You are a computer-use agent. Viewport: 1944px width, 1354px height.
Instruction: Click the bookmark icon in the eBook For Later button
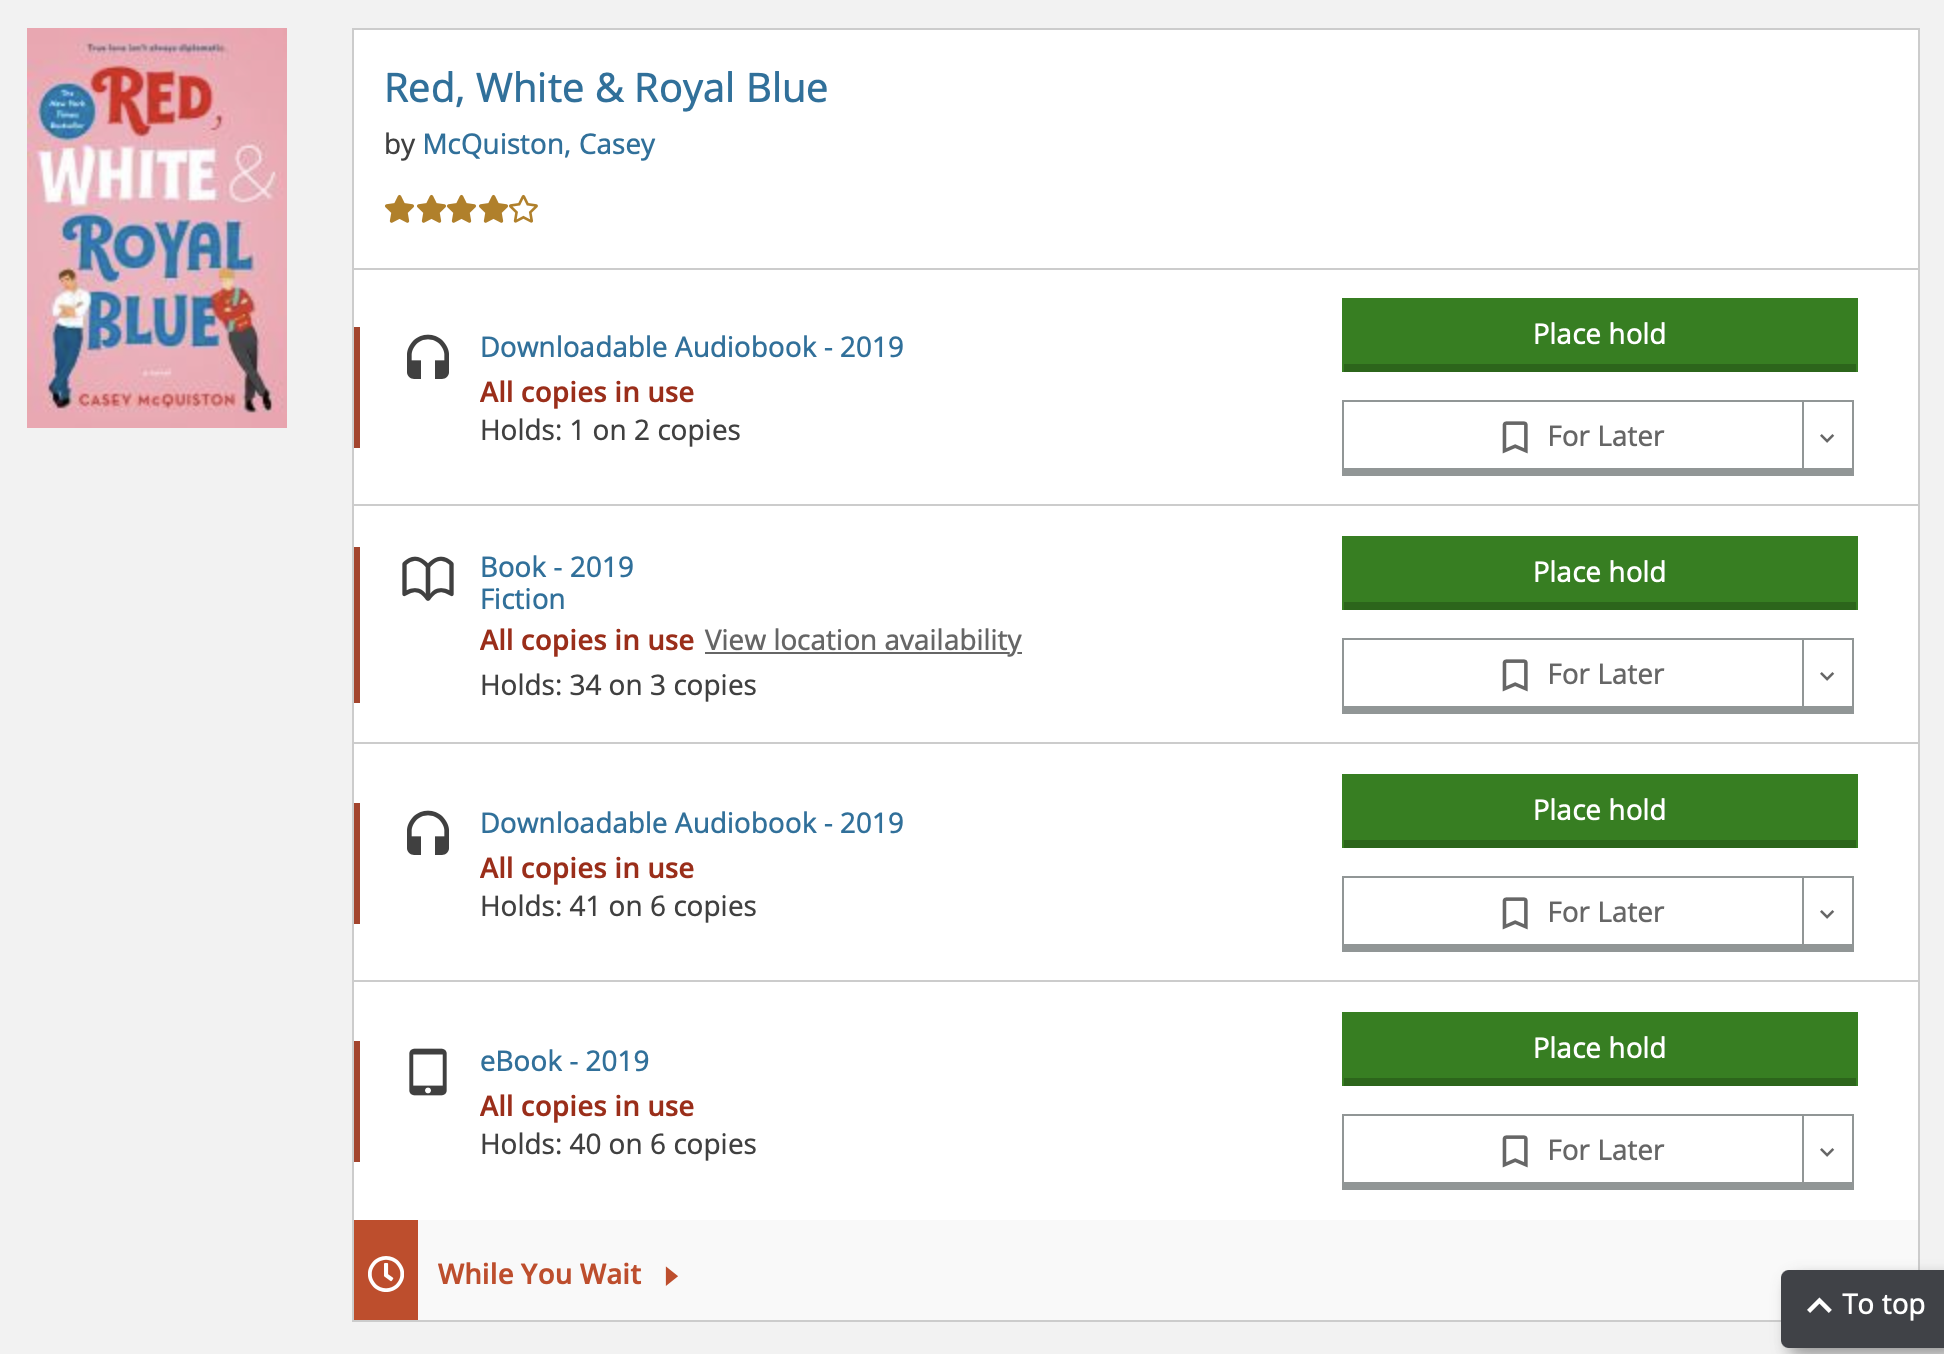(x=1515, y=1151)
